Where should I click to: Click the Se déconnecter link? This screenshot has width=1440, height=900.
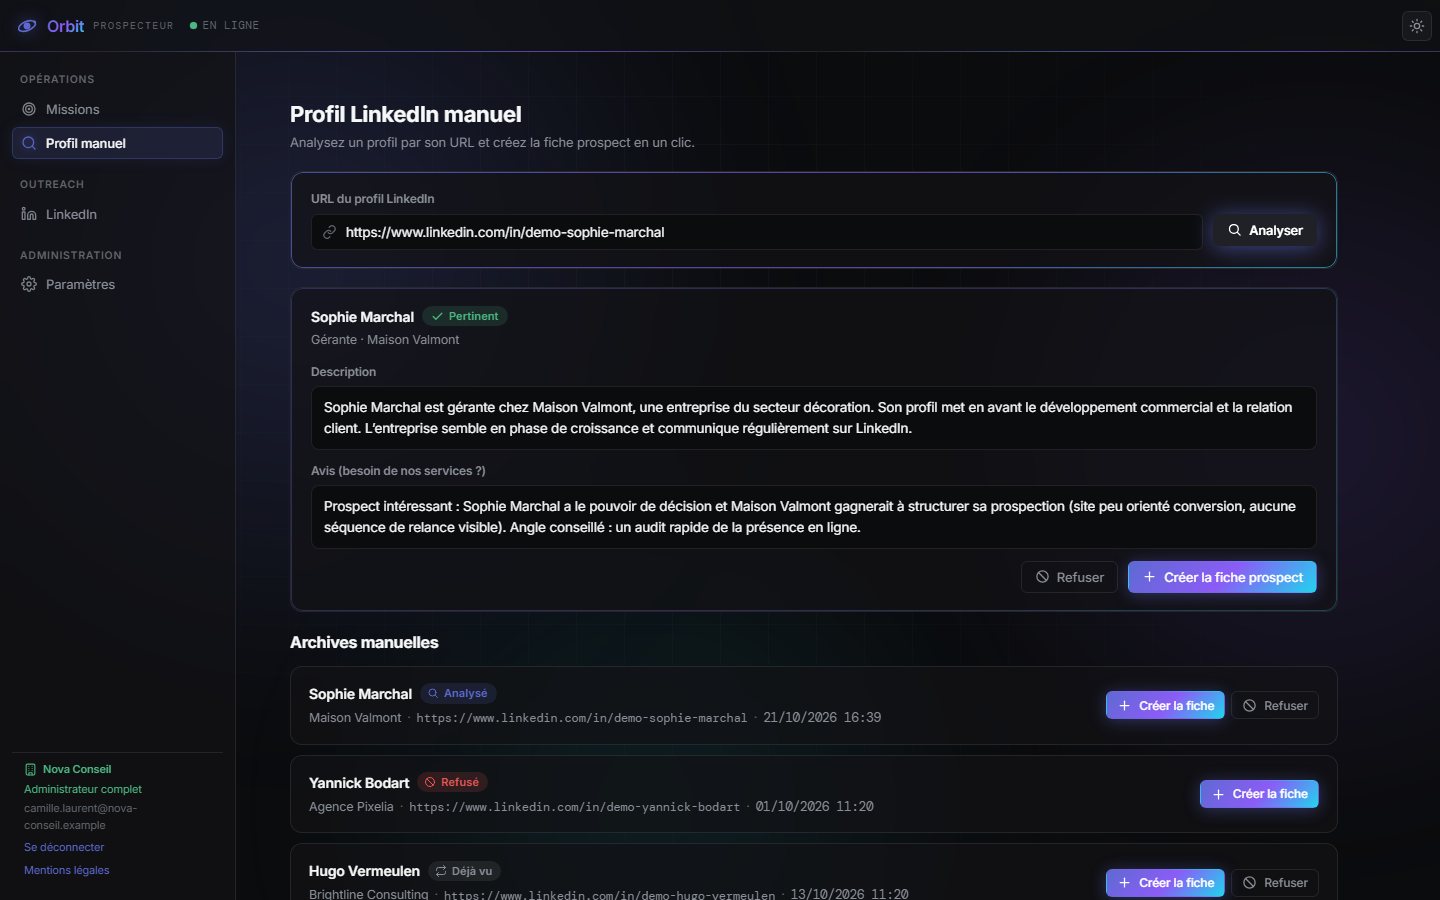[x=64, y=847]
